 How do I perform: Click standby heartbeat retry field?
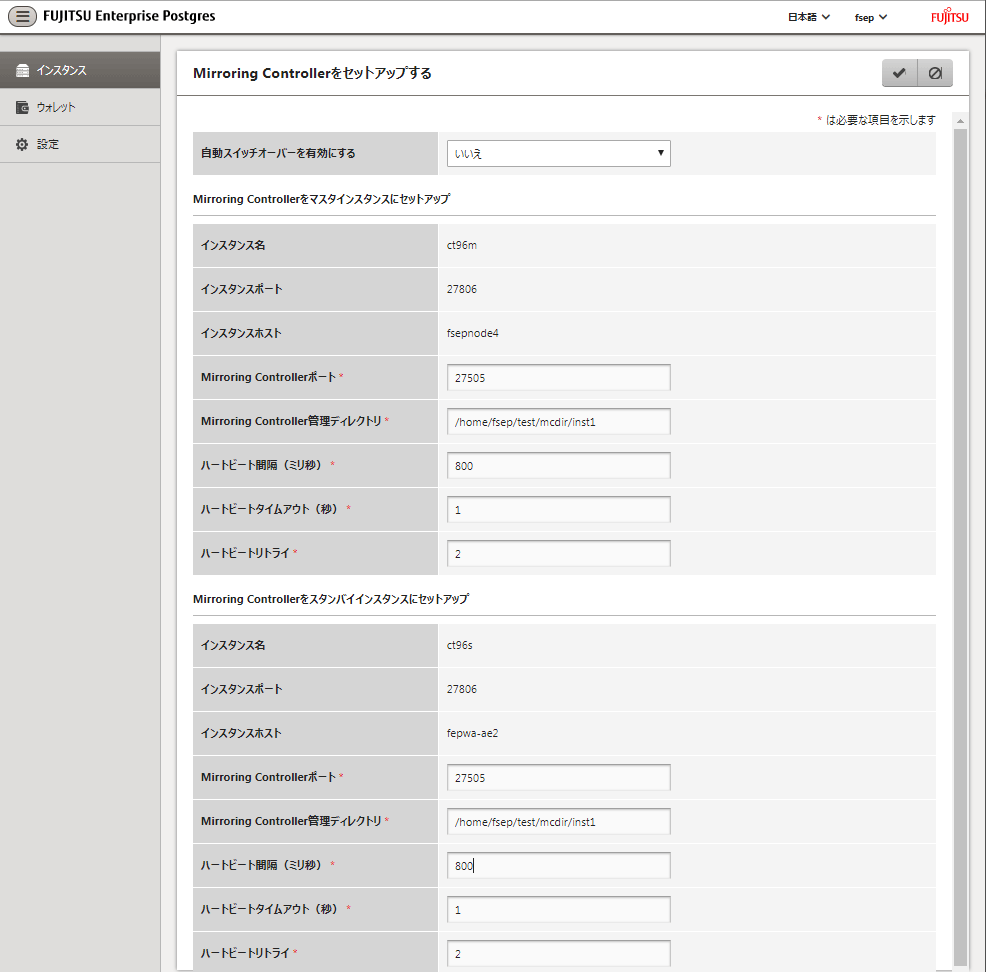pos(558,953)
